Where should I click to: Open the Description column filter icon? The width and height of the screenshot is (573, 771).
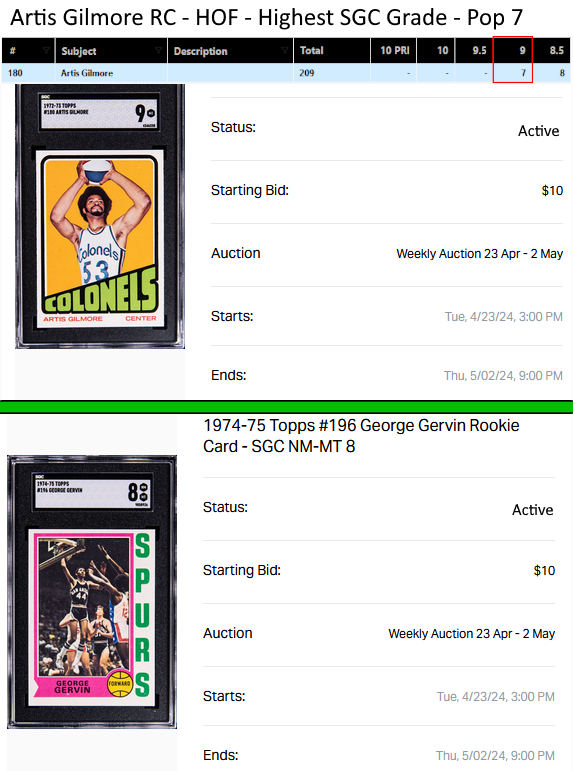[284, 50]
